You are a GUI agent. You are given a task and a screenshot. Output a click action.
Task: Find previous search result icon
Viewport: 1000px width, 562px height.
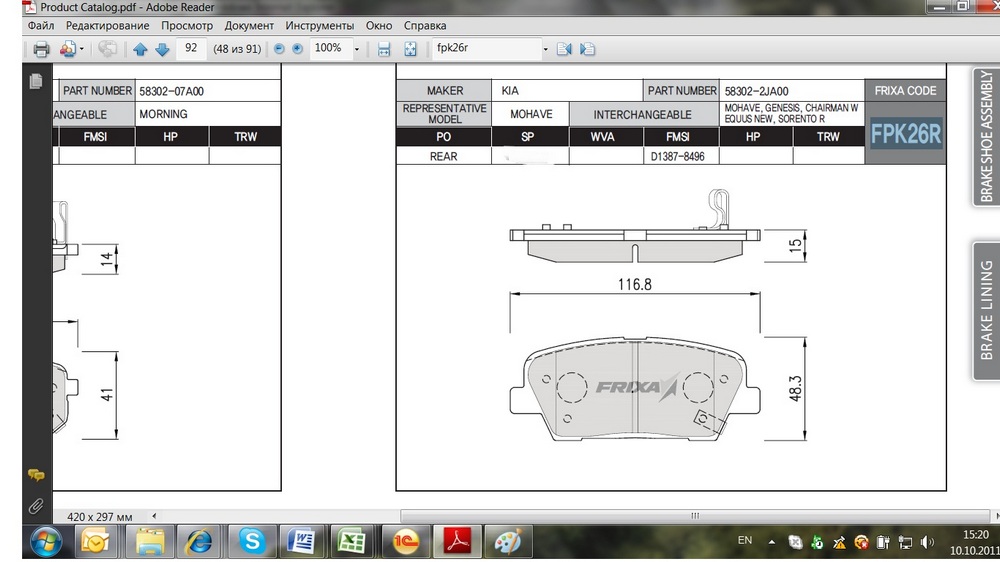click(564, 49)
